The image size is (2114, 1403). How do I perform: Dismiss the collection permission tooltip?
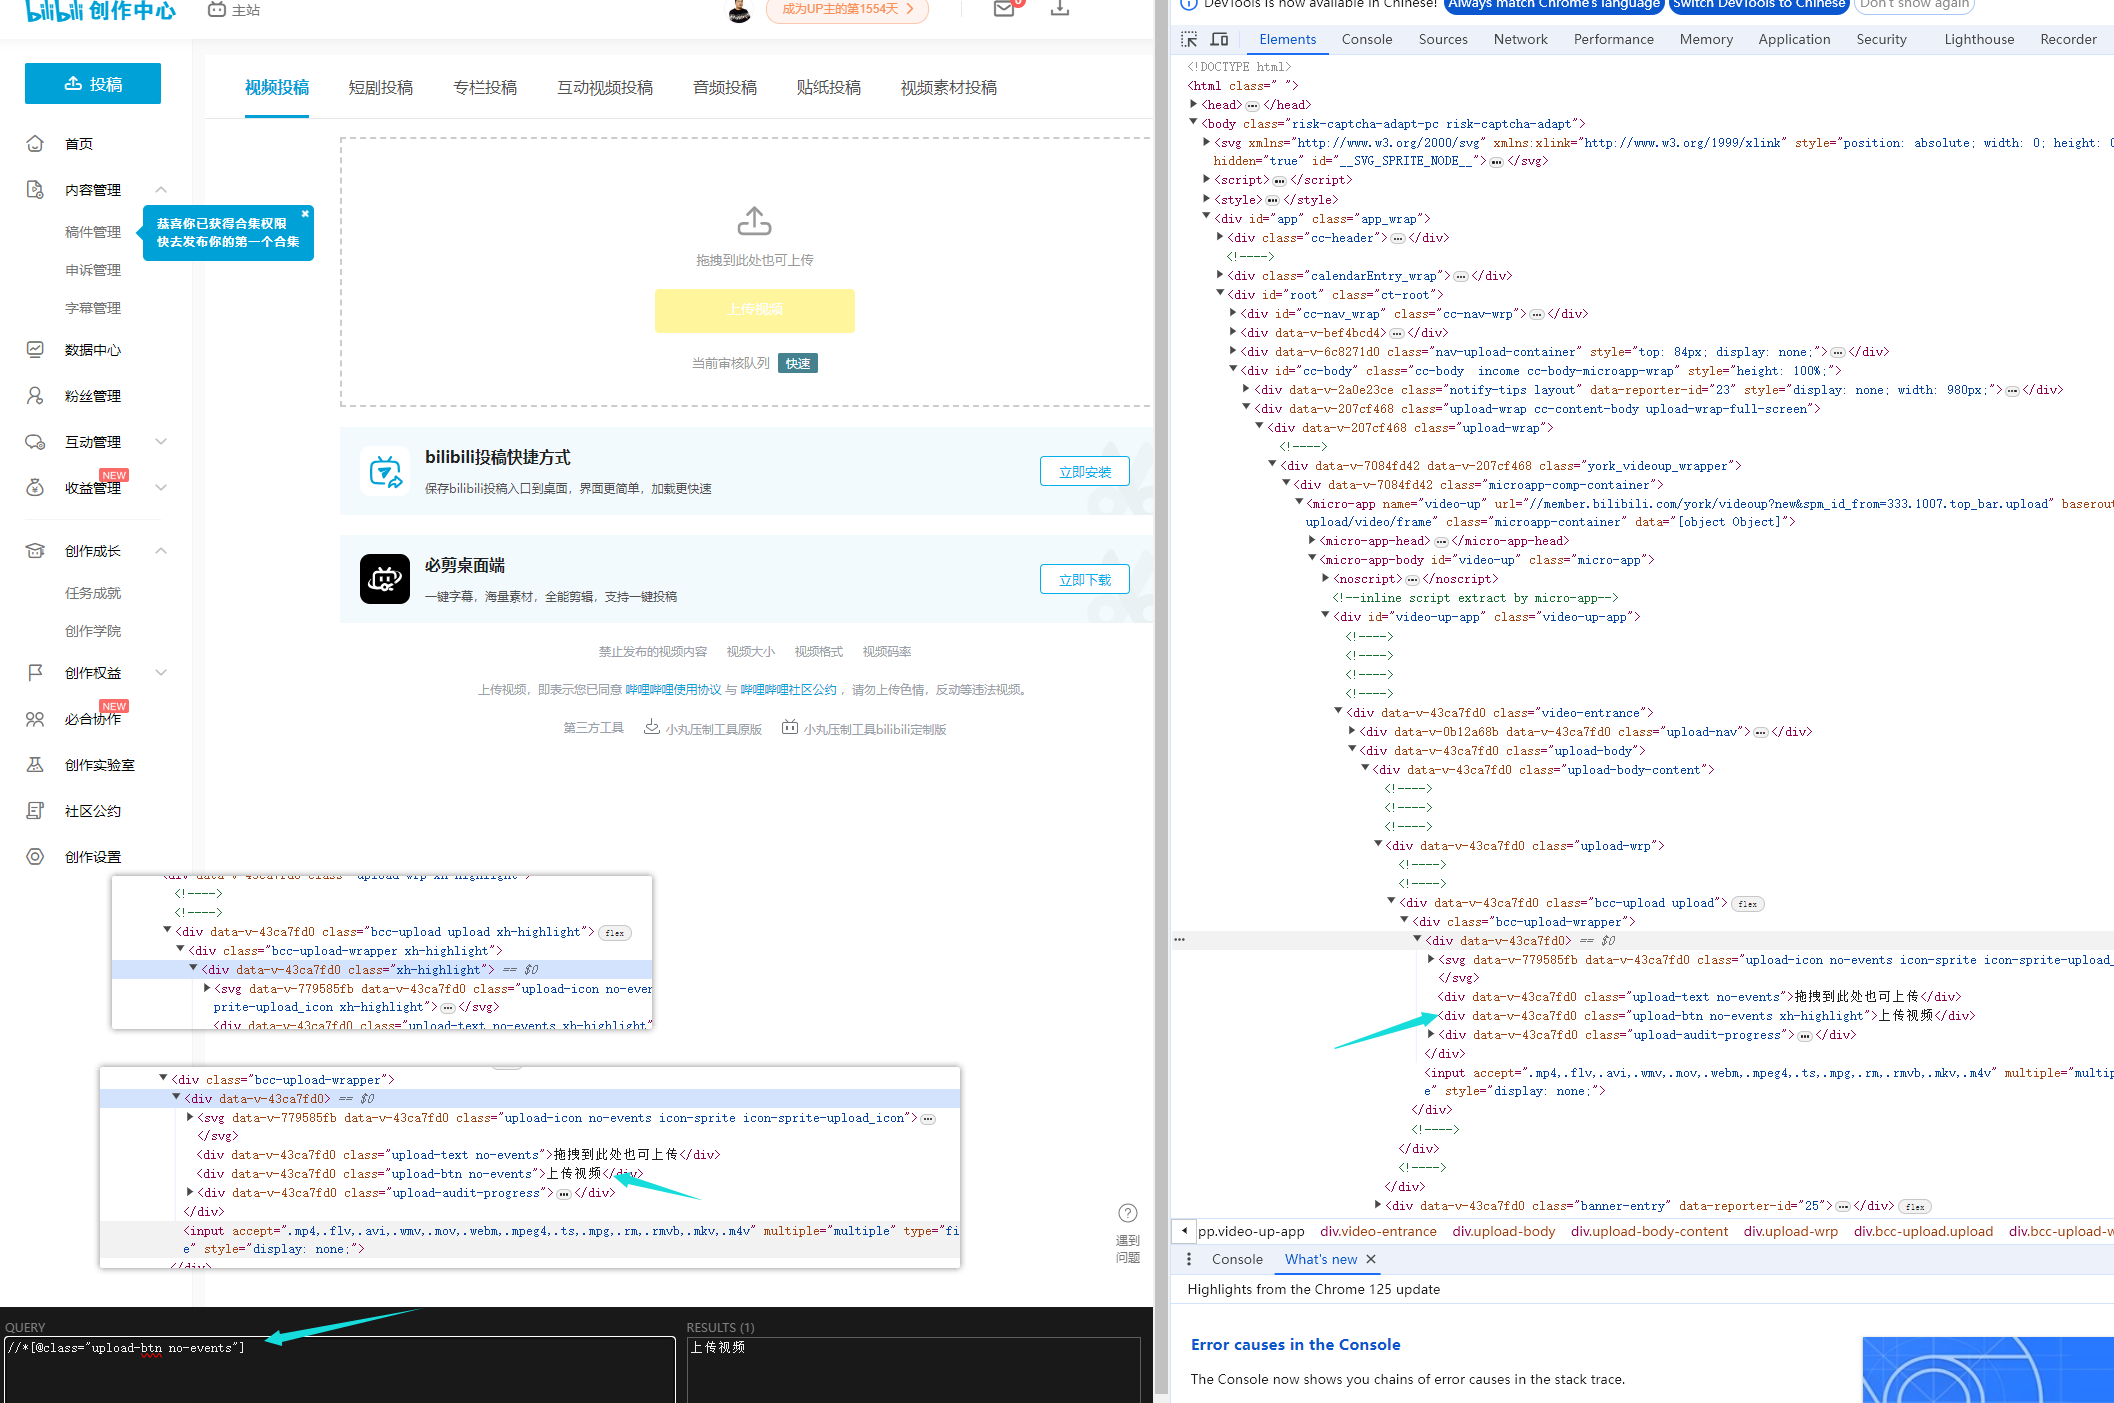point(305,213)
